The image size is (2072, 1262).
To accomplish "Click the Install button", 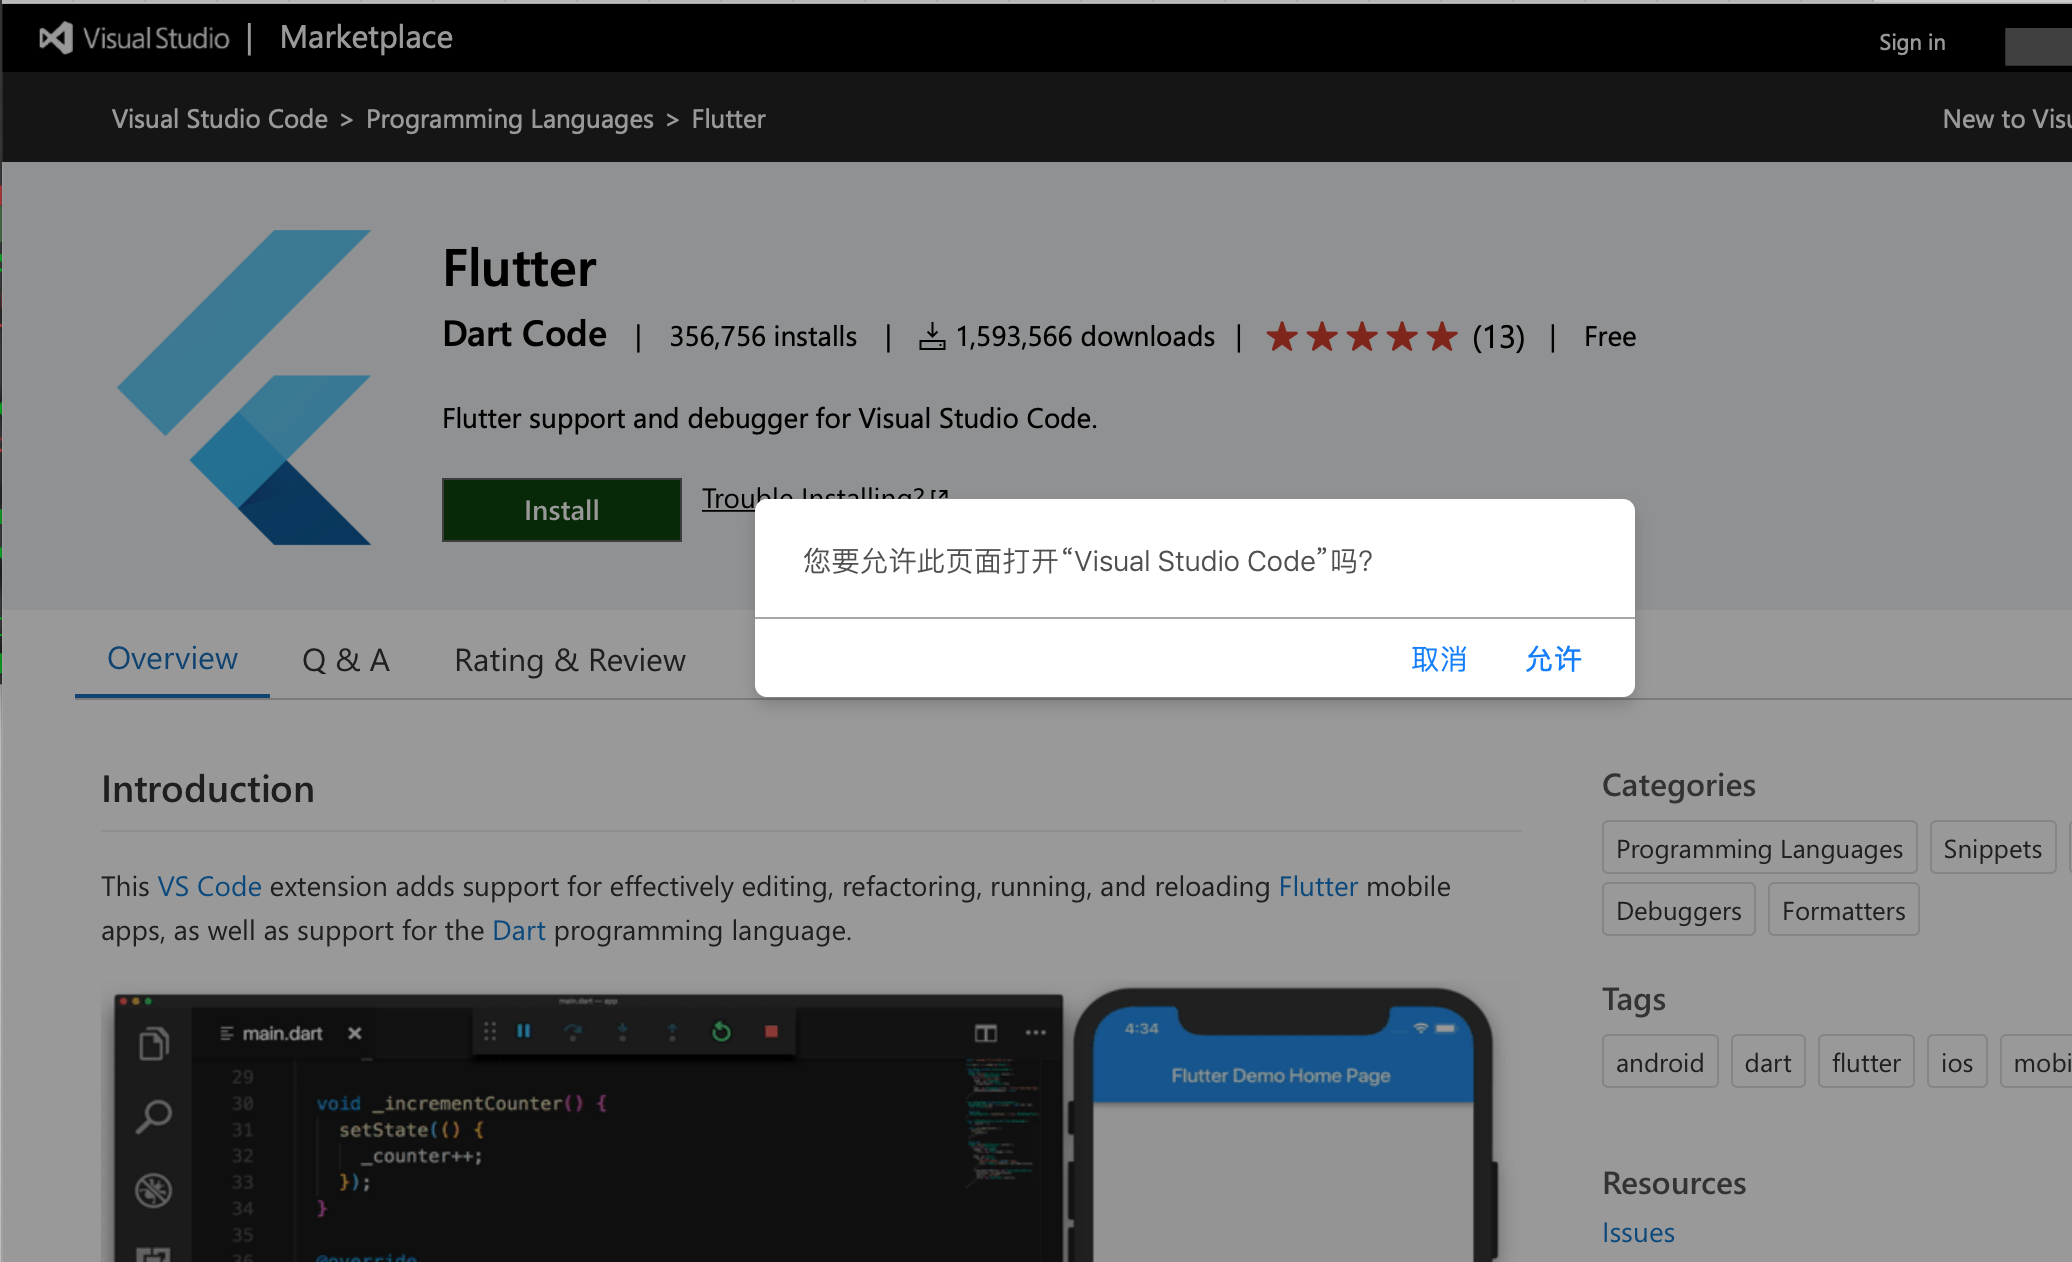I will [559, 509].
